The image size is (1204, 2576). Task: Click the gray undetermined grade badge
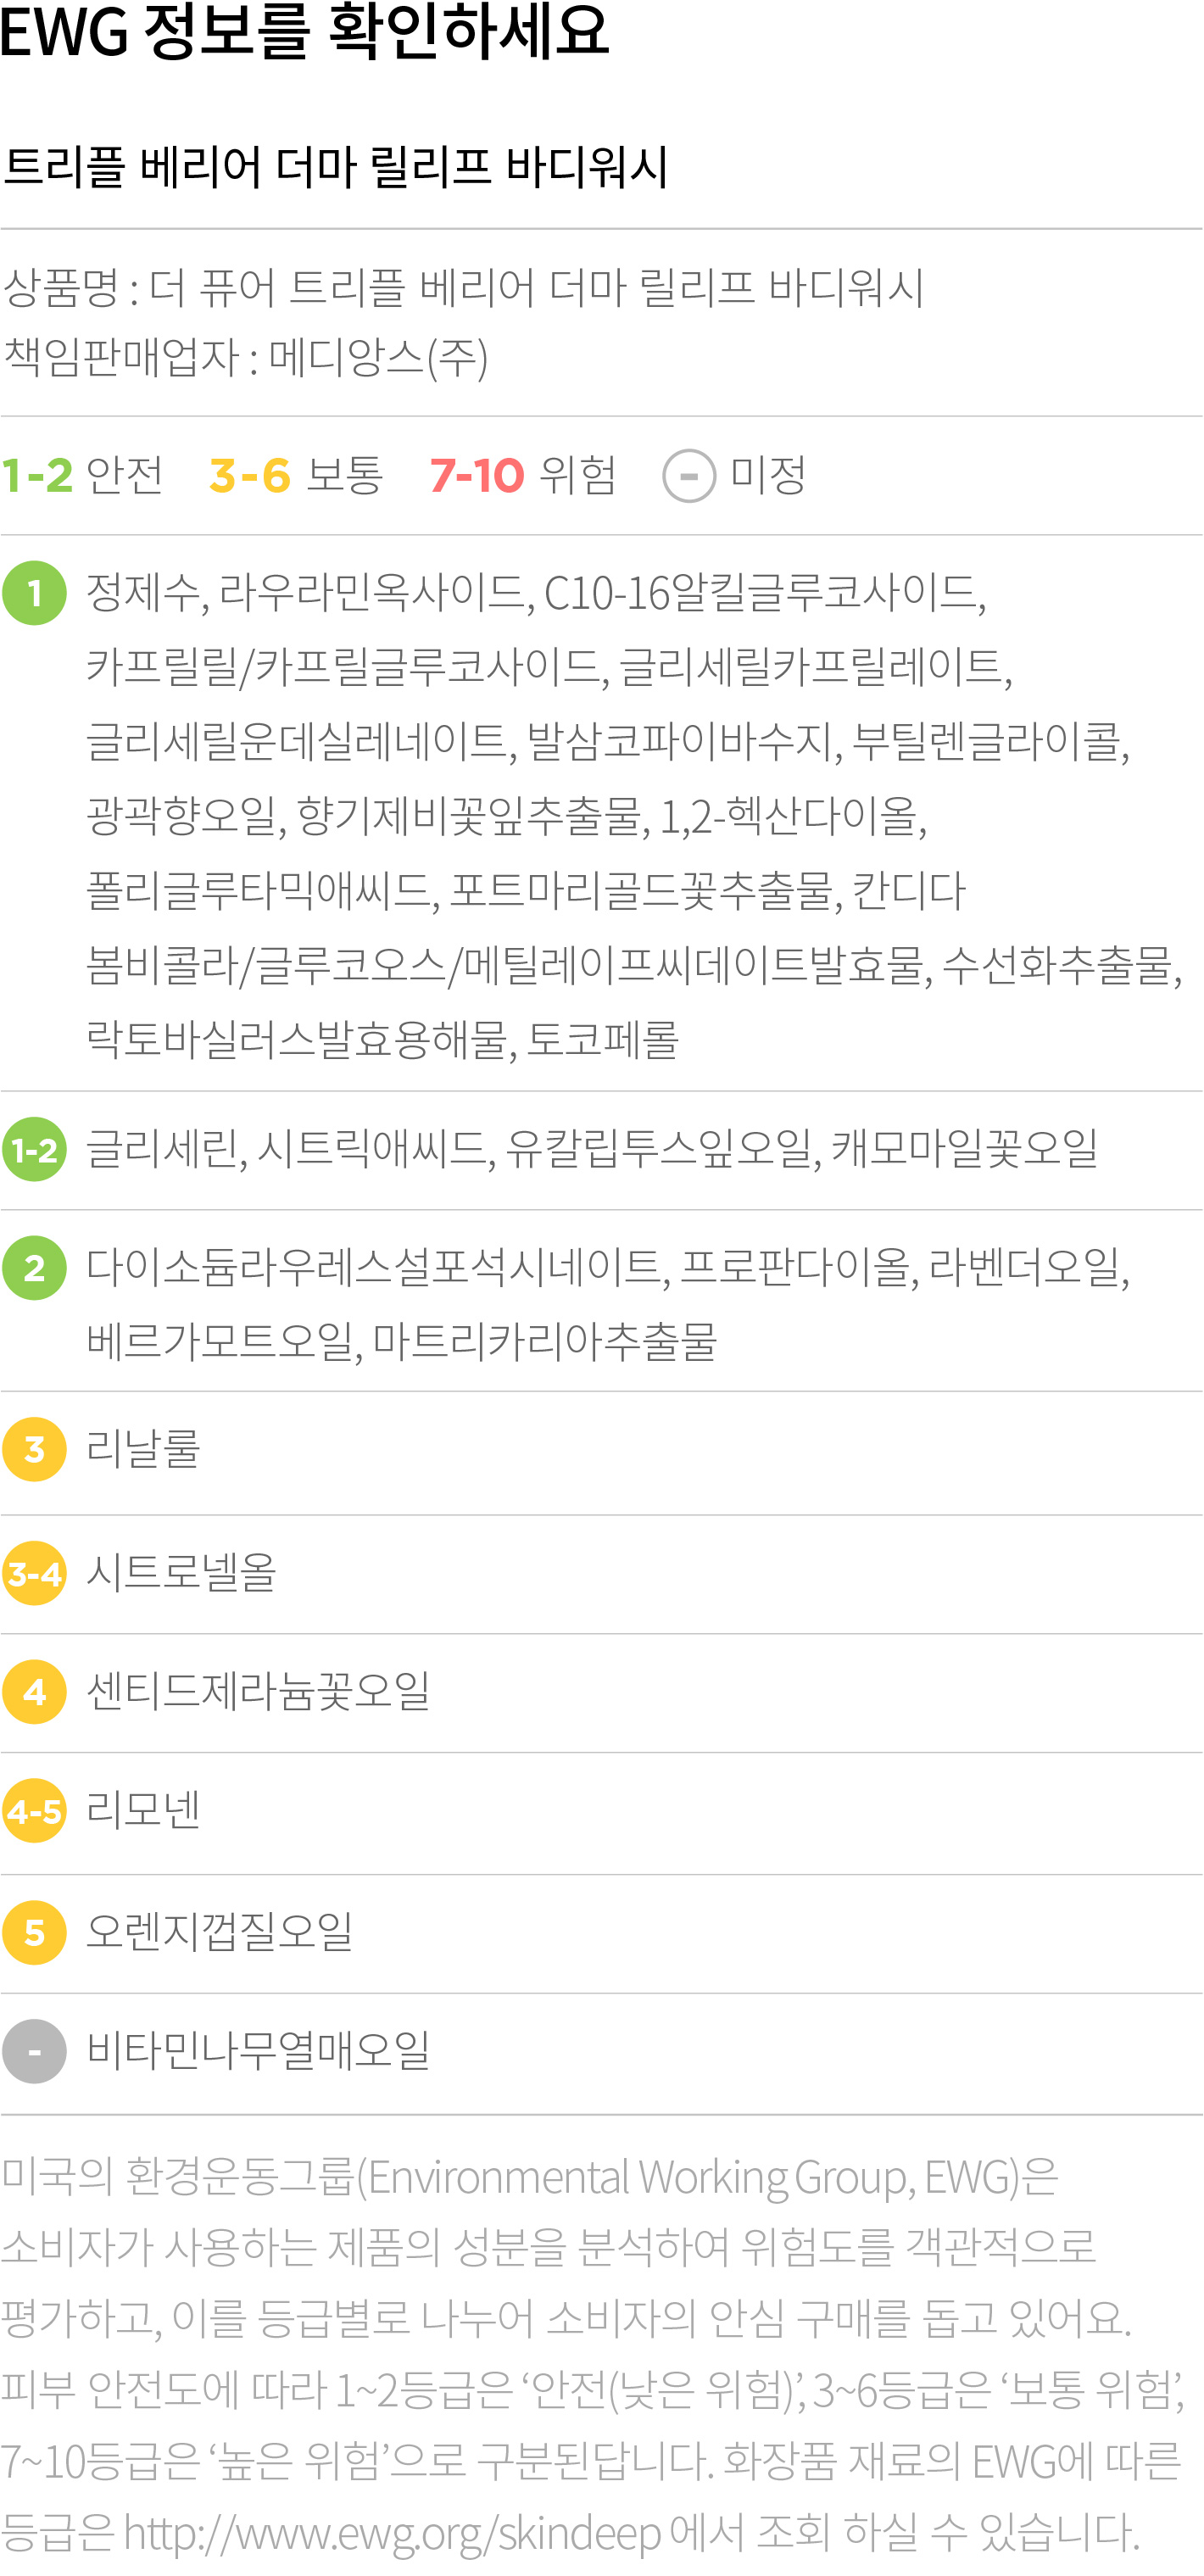tap(35, 2052)
